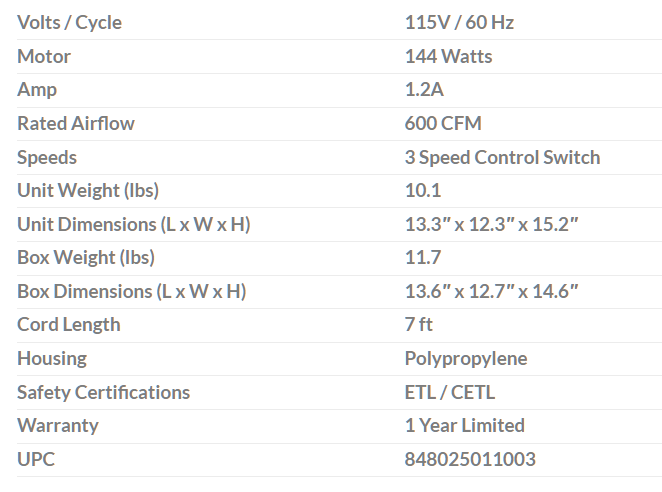
Task: Select the 13.3" x 12.3" x 15.2" value
Action: pos(492,224)
